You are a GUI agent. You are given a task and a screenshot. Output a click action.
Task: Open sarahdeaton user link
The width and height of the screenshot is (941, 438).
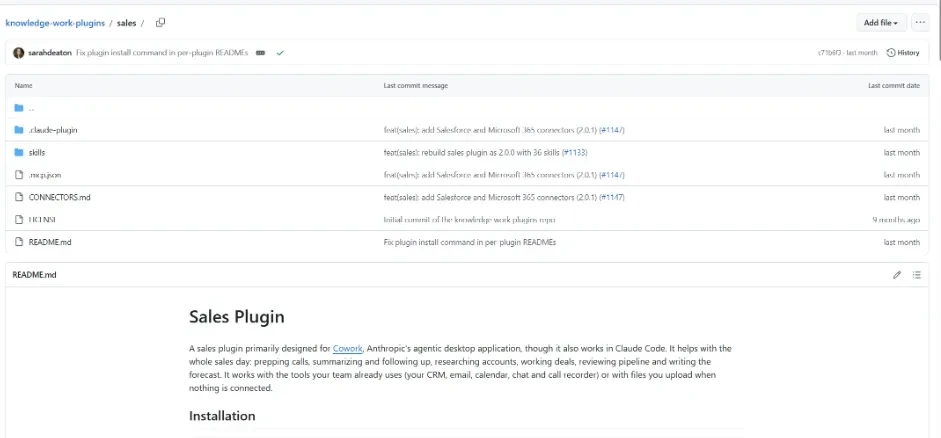[x=50, y=53]
